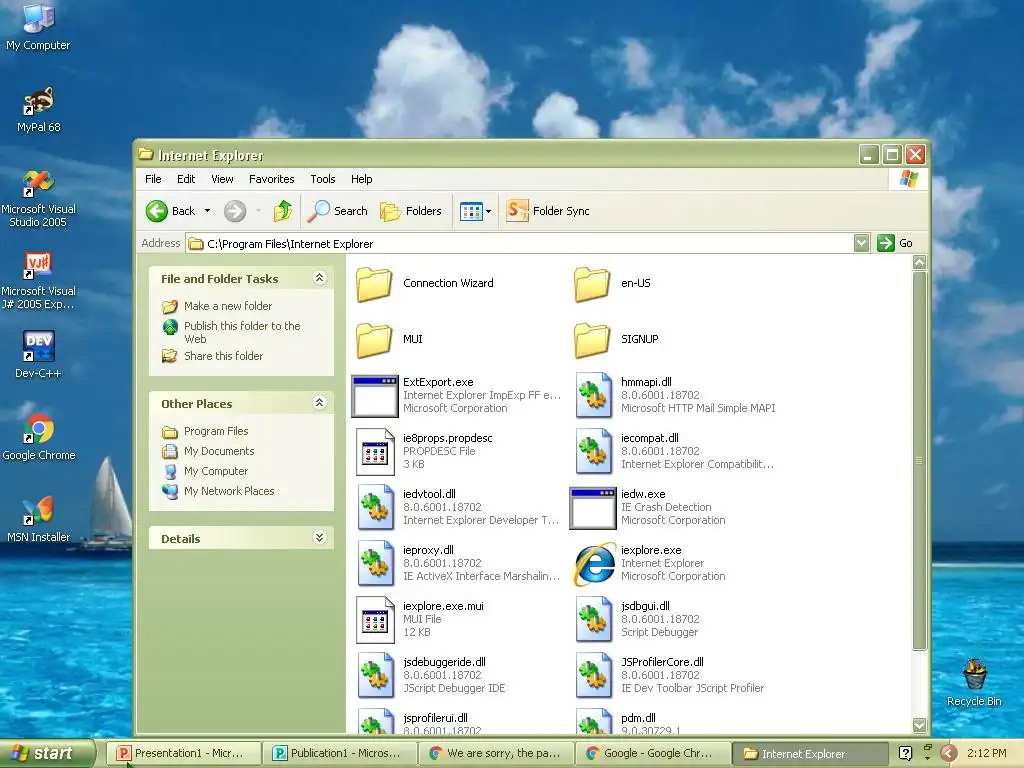Open the File menu
This screenshot has width=1024, height=768.
[x=153, y=179]
